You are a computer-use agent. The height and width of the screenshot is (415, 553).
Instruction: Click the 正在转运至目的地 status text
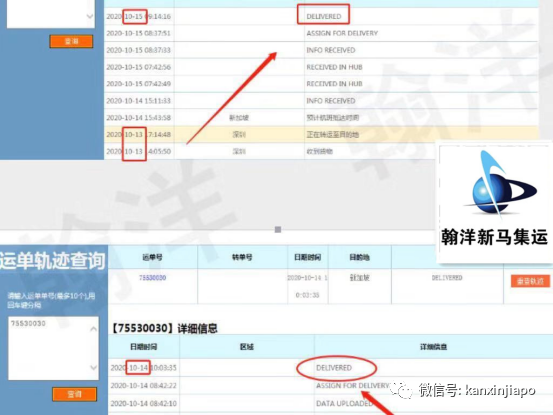coord(333,134)
